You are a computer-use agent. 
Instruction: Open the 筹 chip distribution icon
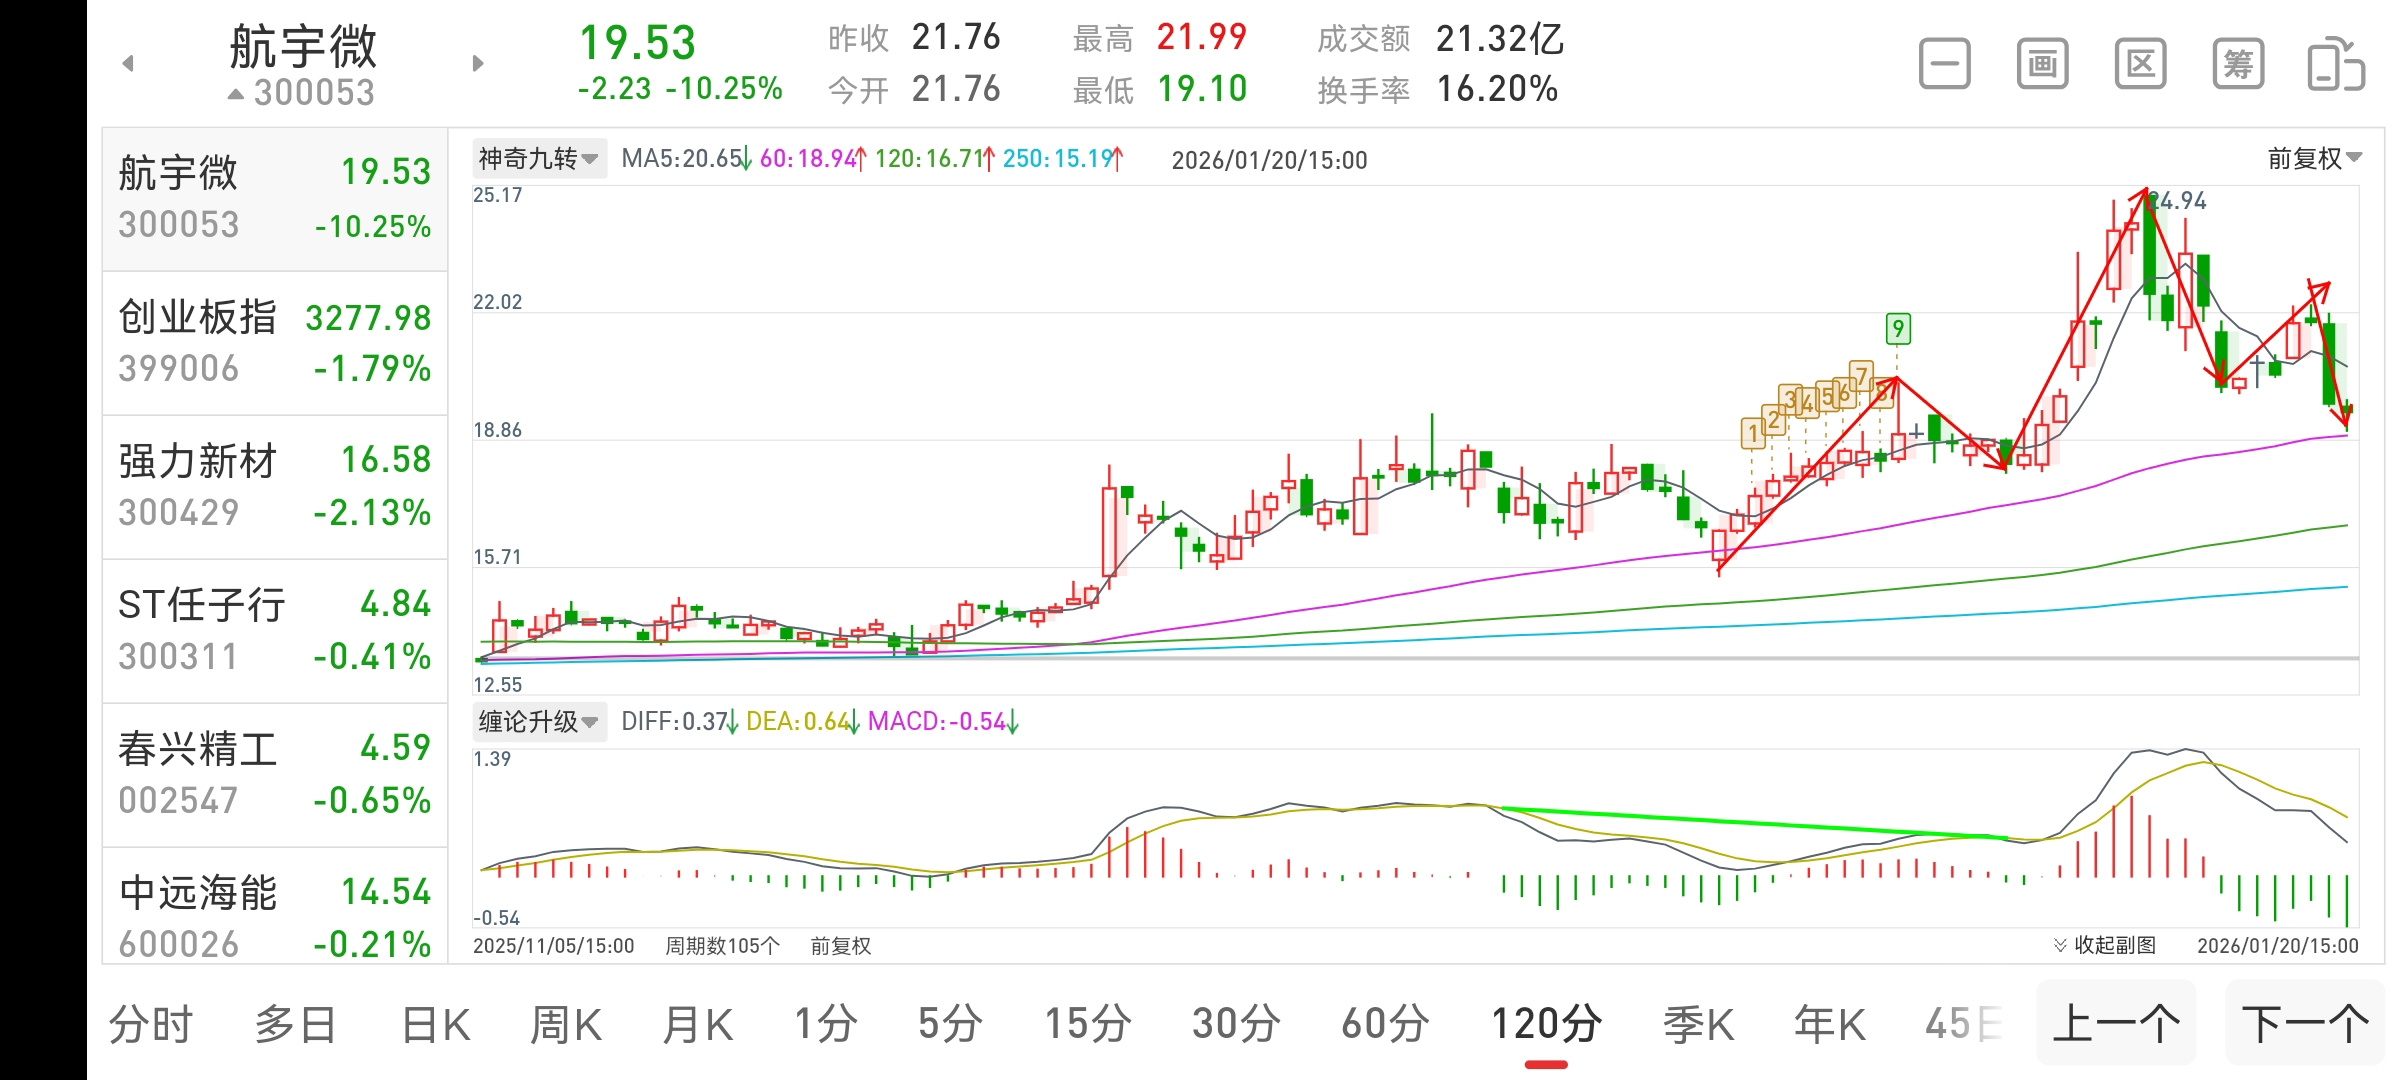click(x=2238, y=65)
